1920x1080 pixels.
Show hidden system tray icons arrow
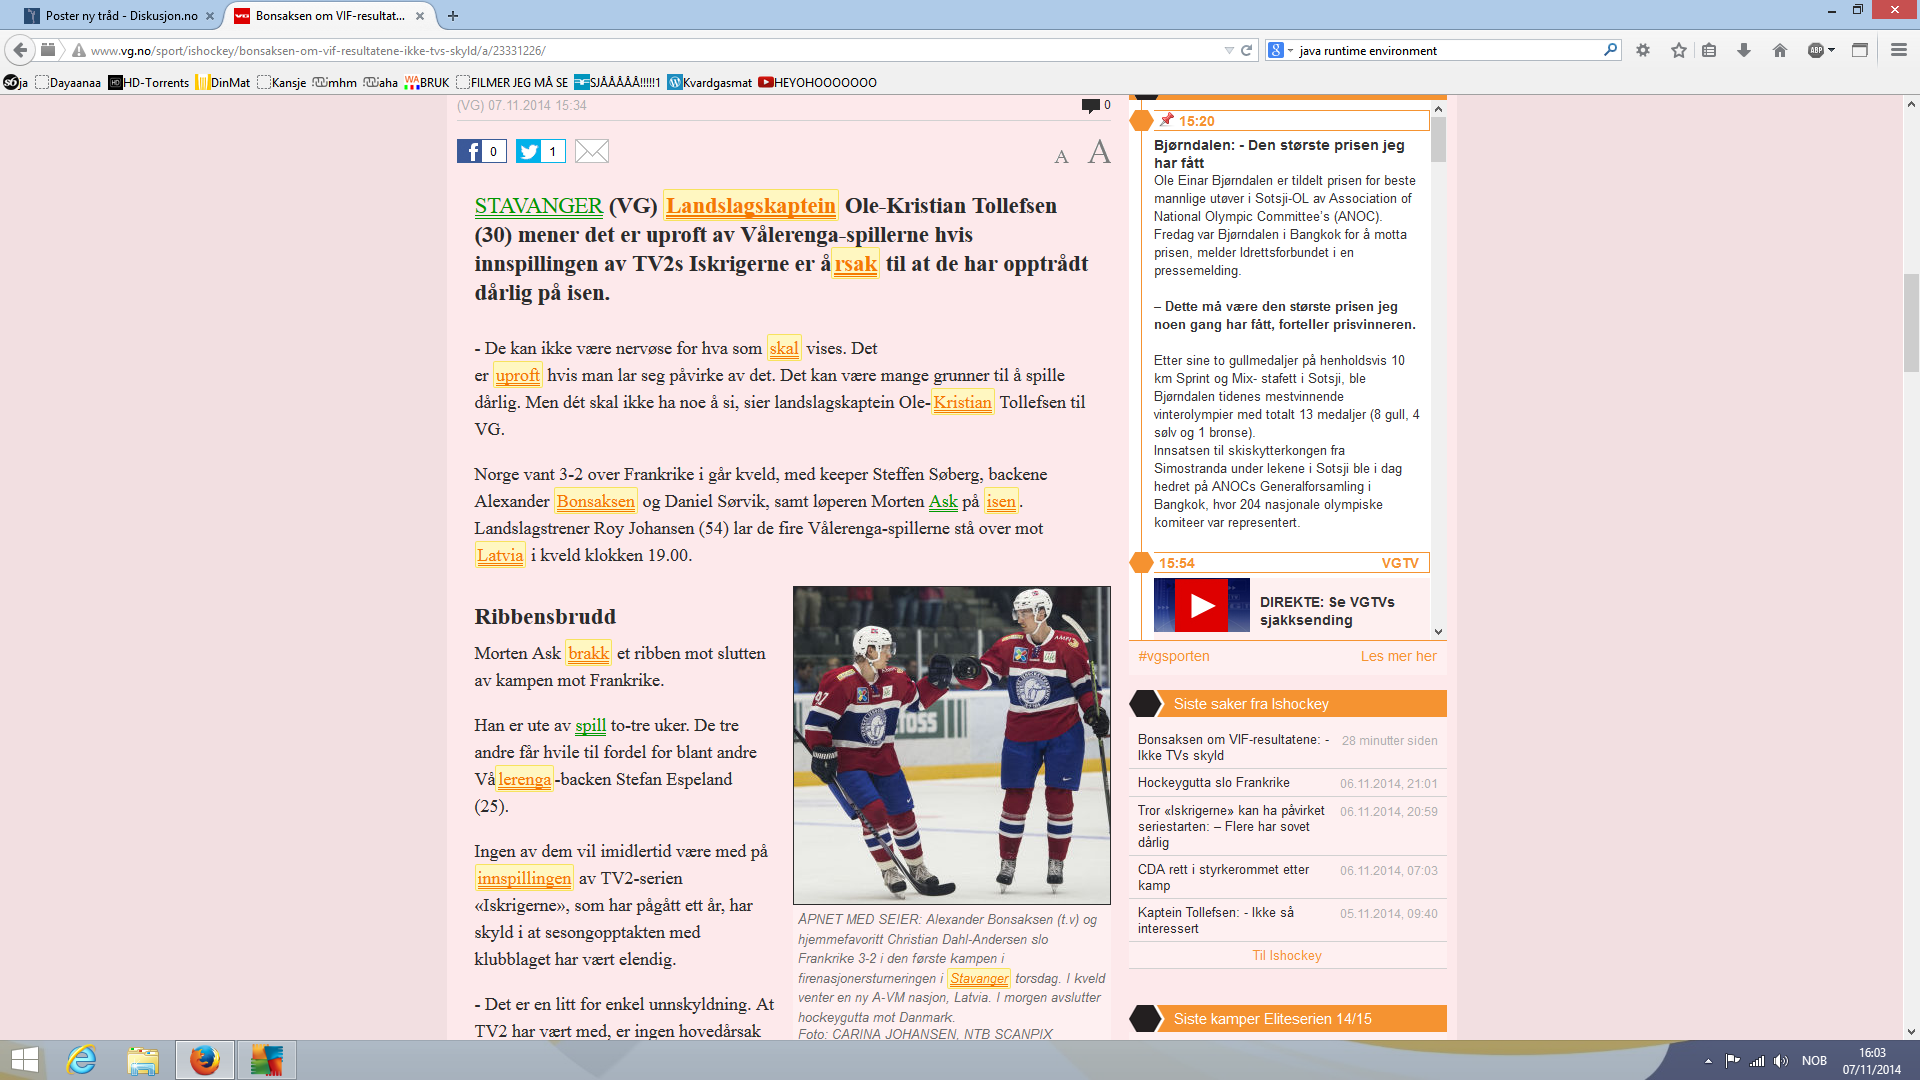[1708, 1061]
